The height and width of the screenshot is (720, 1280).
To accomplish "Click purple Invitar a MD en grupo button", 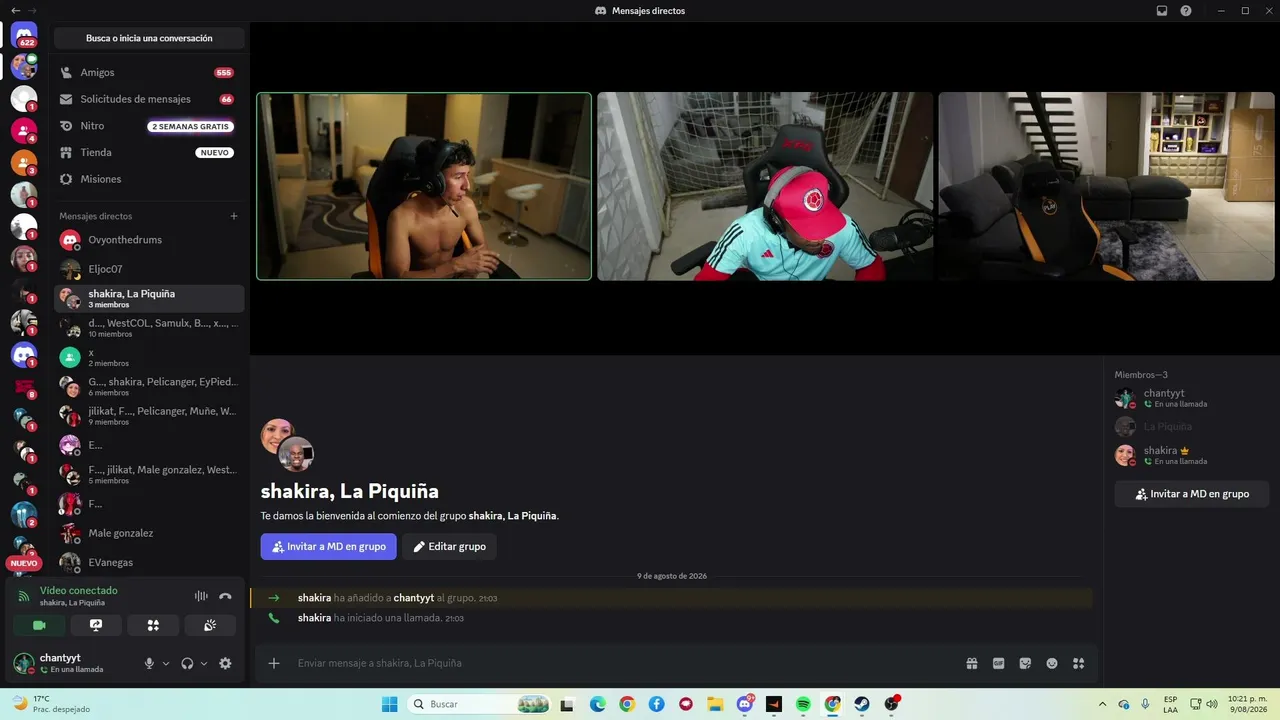I will (328, 546).
